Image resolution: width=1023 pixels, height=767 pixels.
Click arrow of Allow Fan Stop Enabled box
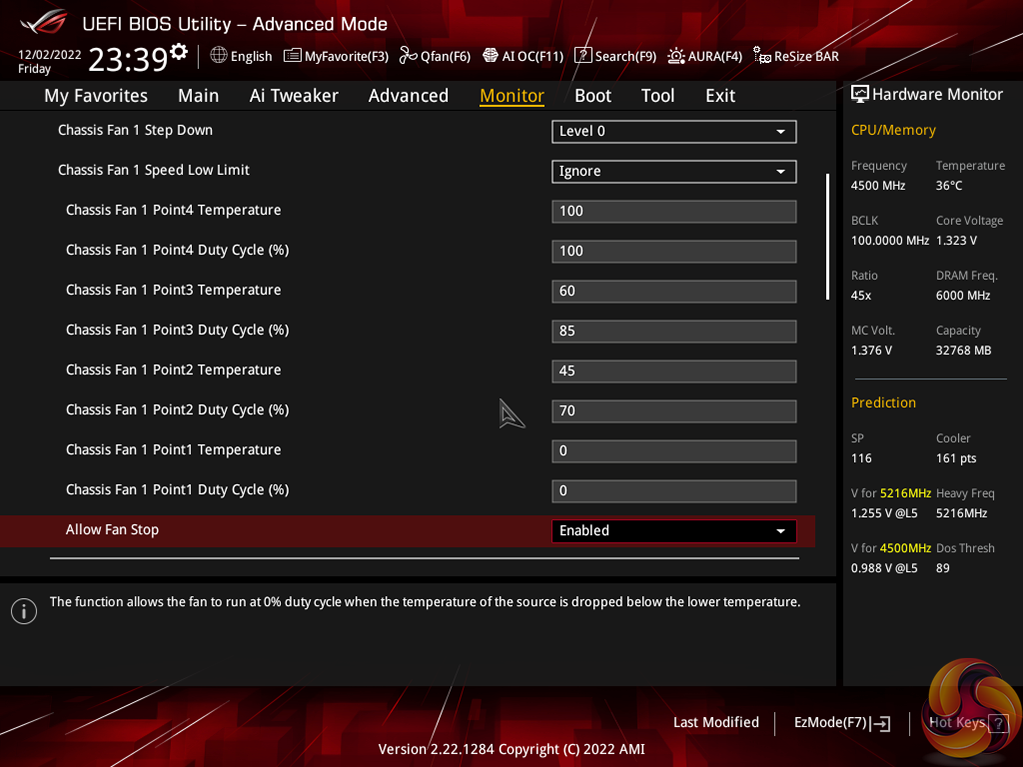(x=780, y=531)
